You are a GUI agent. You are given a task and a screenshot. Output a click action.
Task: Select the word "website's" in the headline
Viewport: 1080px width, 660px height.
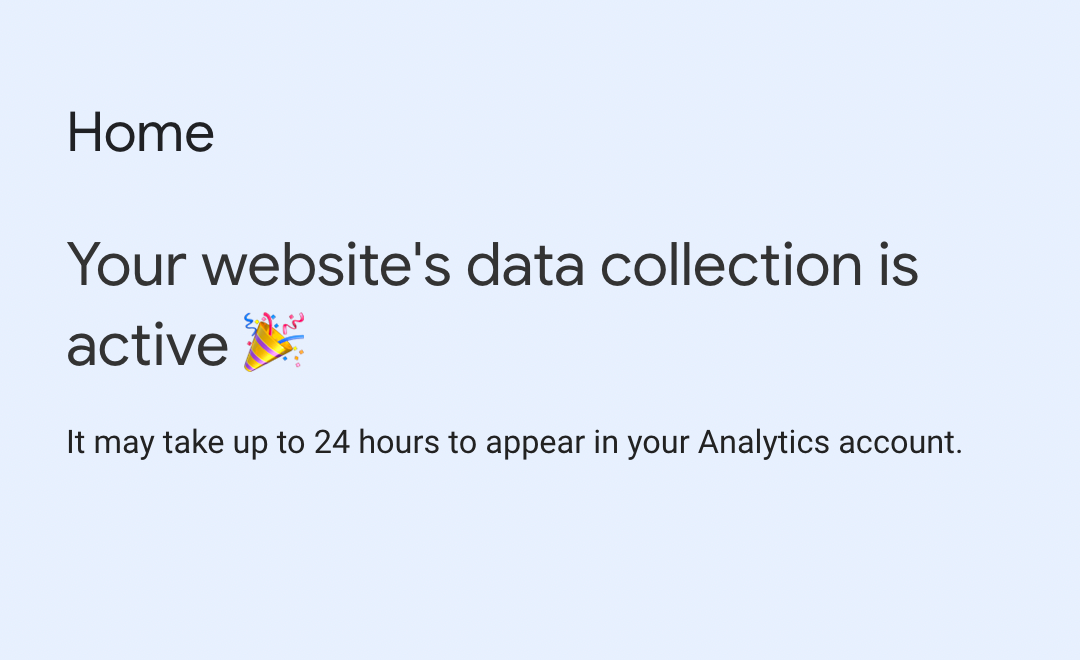[x=326, y=265]
